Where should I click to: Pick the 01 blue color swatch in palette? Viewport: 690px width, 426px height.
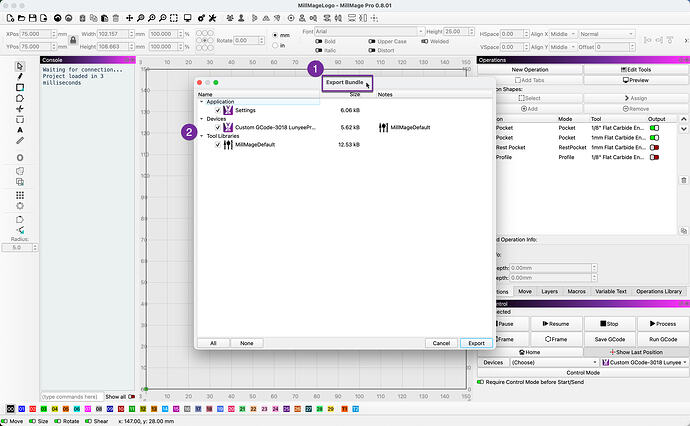click(x=23, y=410)
